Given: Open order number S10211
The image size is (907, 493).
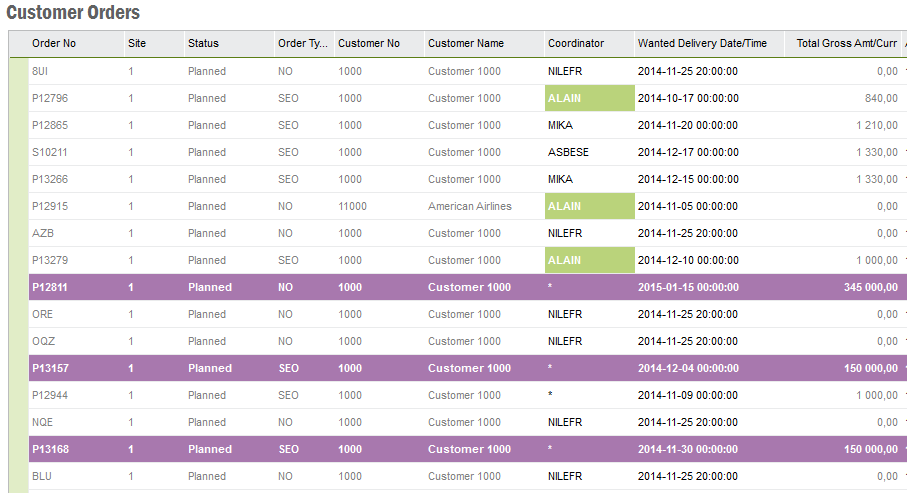Looking at the screenshot, I should (x=50, y=152).
